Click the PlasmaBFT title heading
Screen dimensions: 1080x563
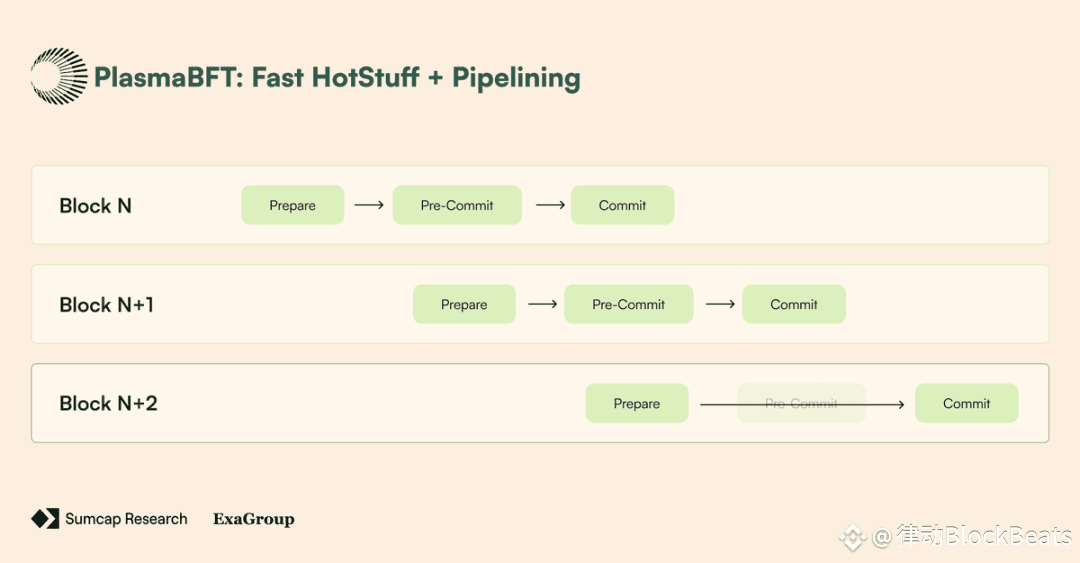pos(337,77)
